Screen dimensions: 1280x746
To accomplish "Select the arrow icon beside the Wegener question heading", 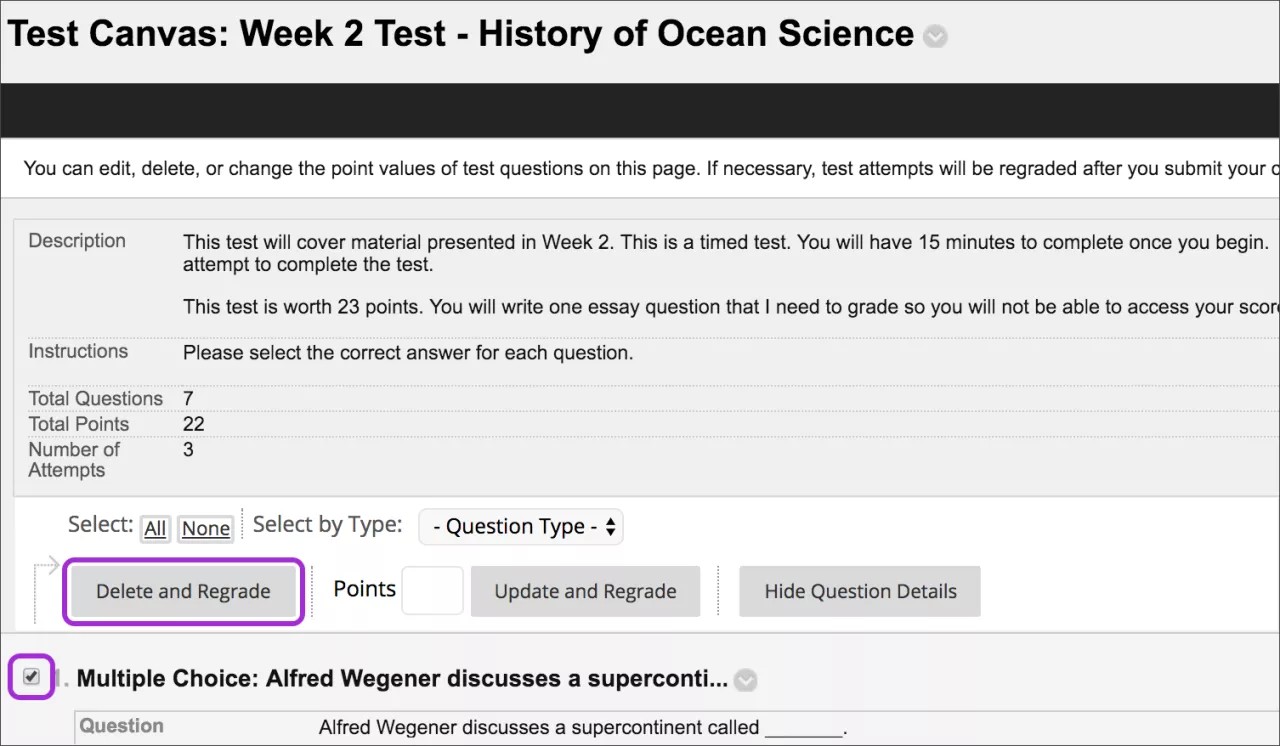I will [745, 680].
